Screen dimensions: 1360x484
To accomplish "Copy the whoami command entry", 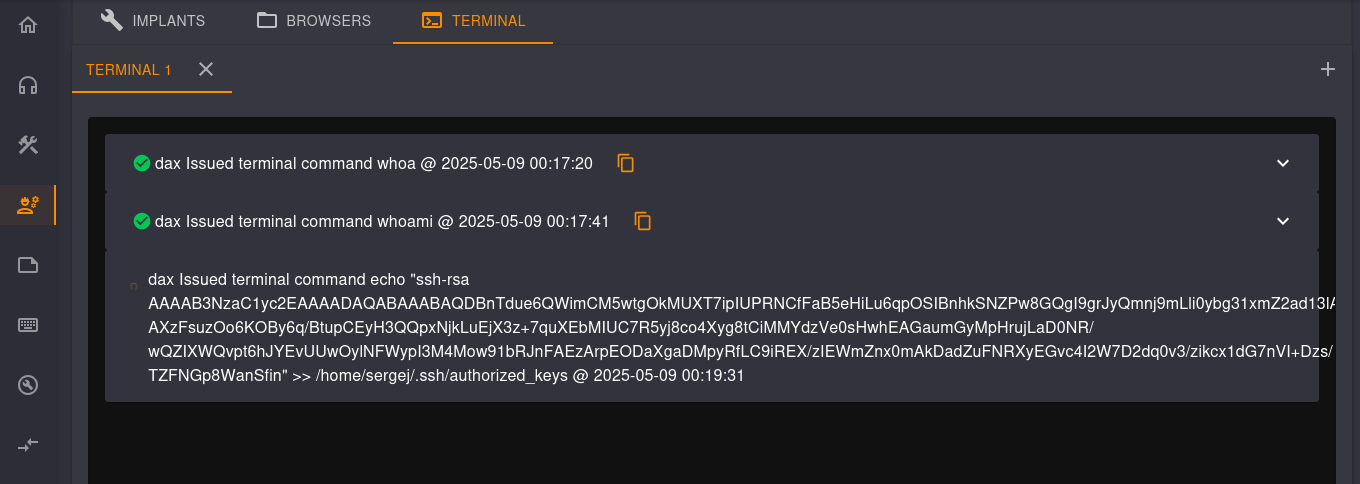I will click(643, 221).
